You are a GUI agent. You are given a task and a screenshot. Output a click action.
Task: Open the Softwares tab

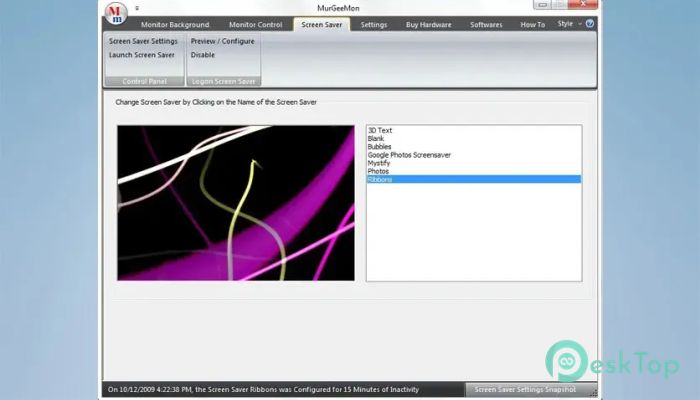486,25
